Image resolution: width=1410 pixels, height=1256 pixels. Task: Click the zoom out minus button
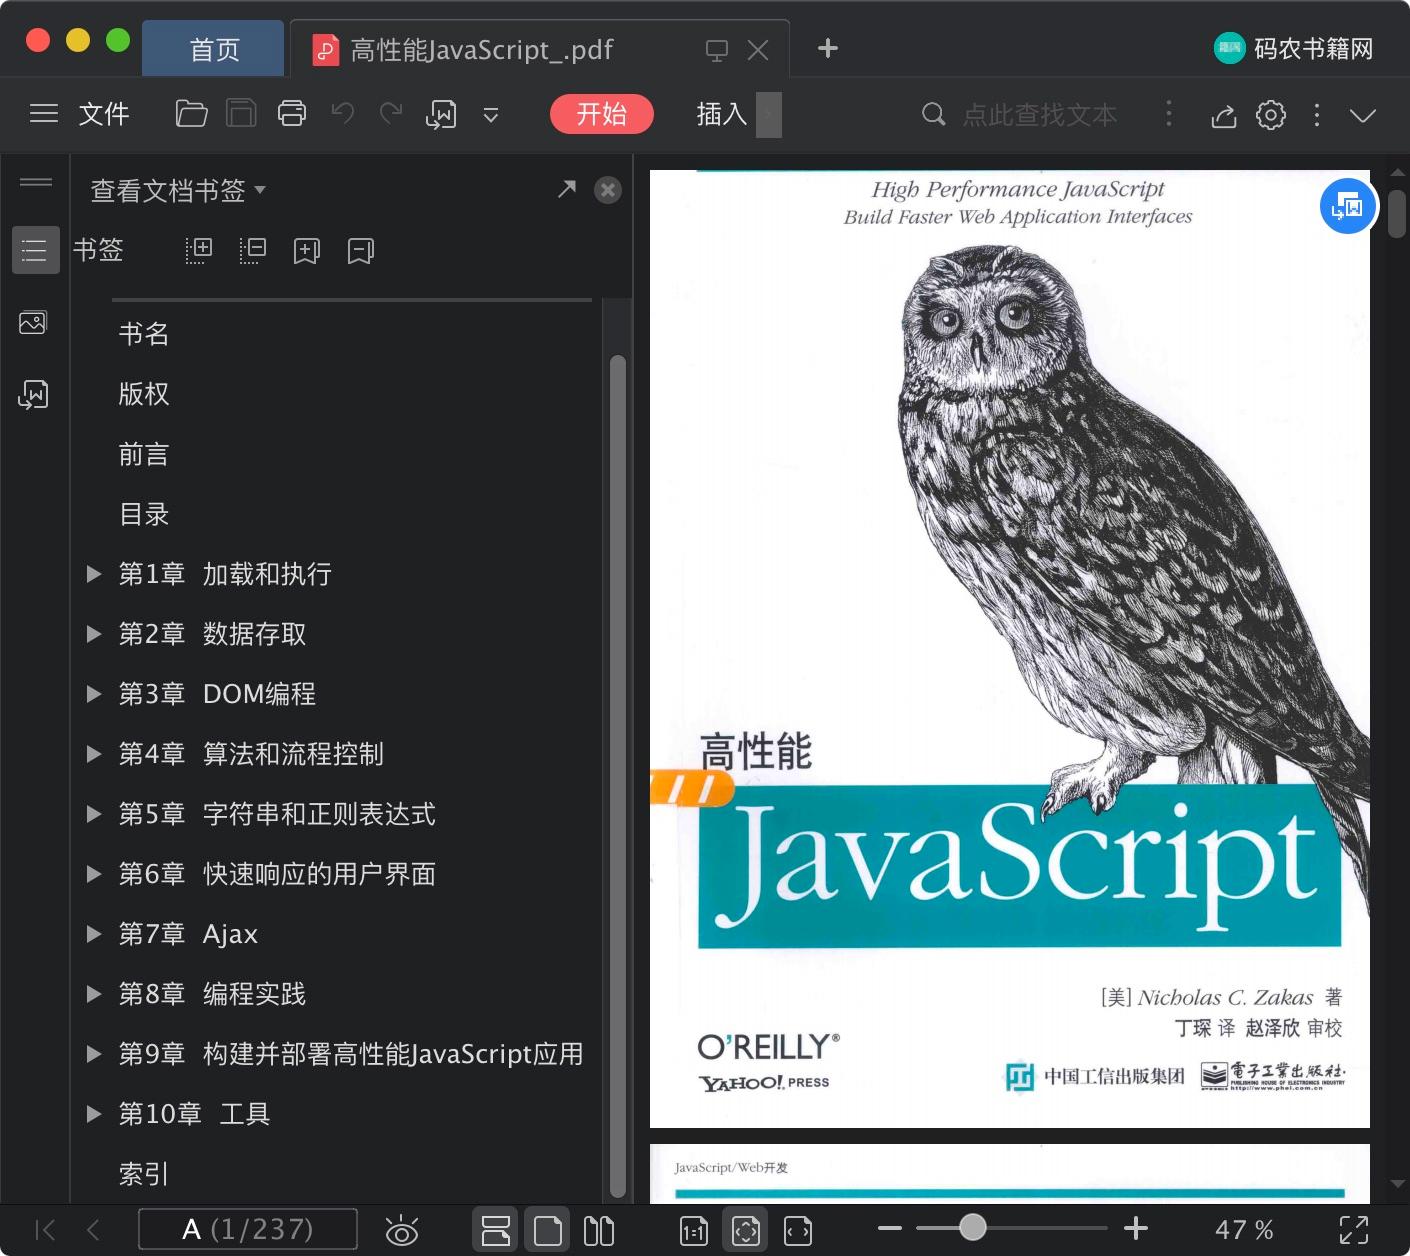(890, 1228)
